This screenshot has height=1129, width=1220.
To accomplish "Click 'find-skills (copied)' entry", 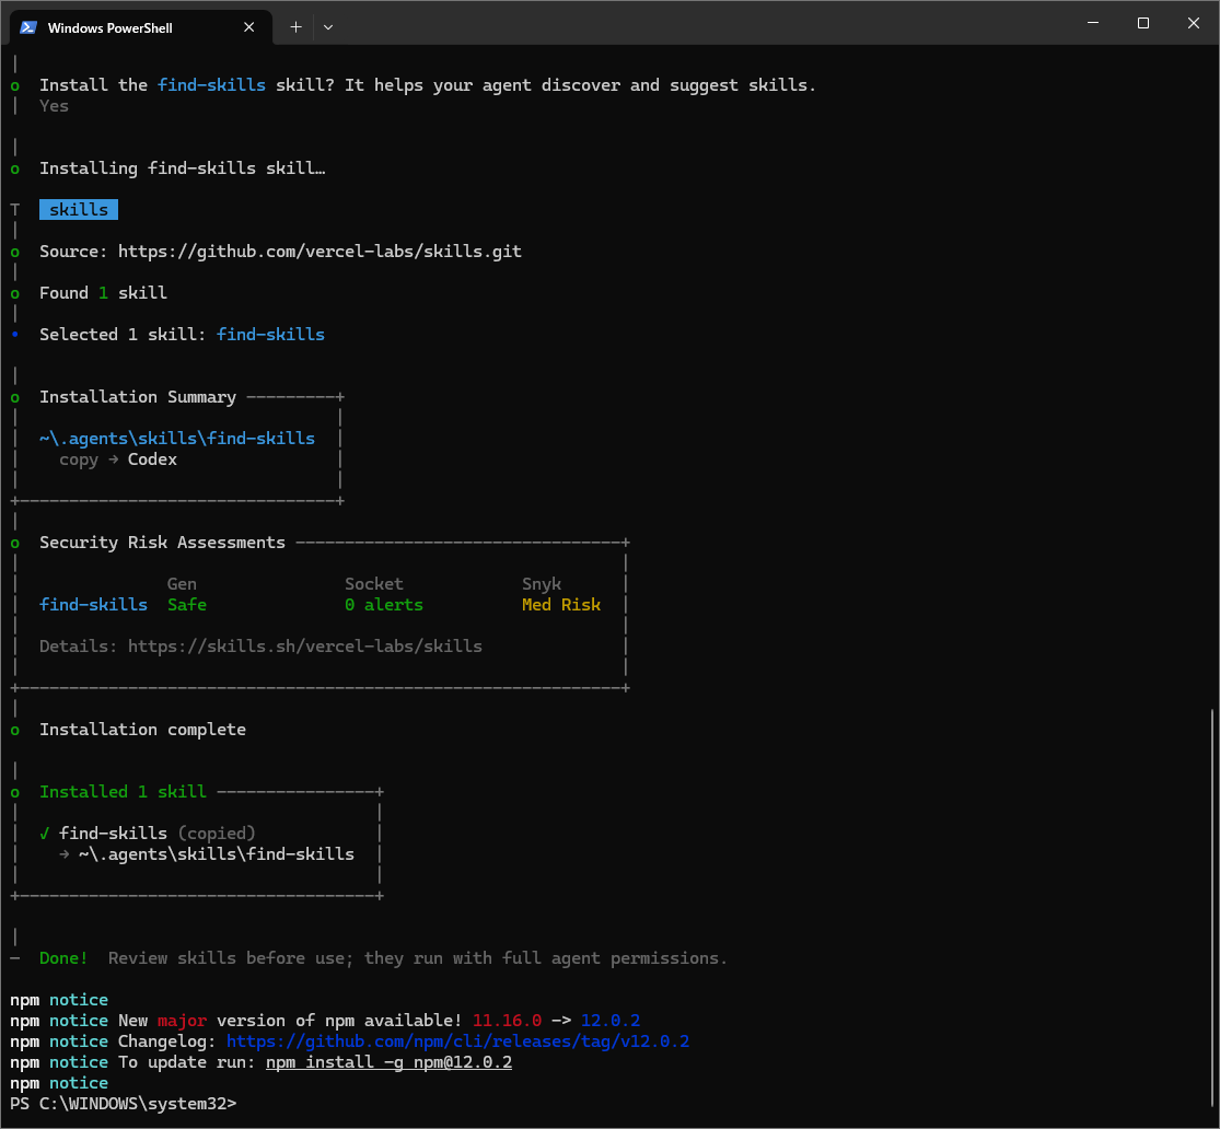I will pyautogui.click(x=157, y=833).
